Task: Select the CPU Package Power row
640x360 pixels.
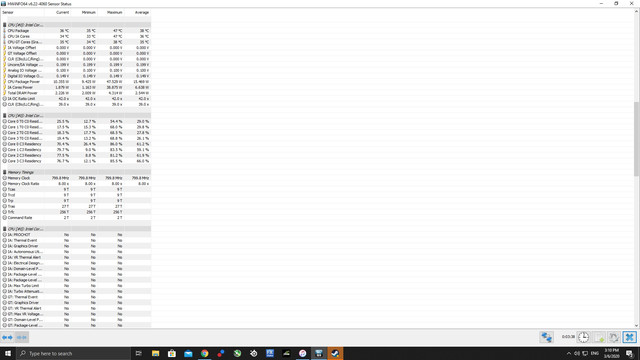Action: [76, 82]
